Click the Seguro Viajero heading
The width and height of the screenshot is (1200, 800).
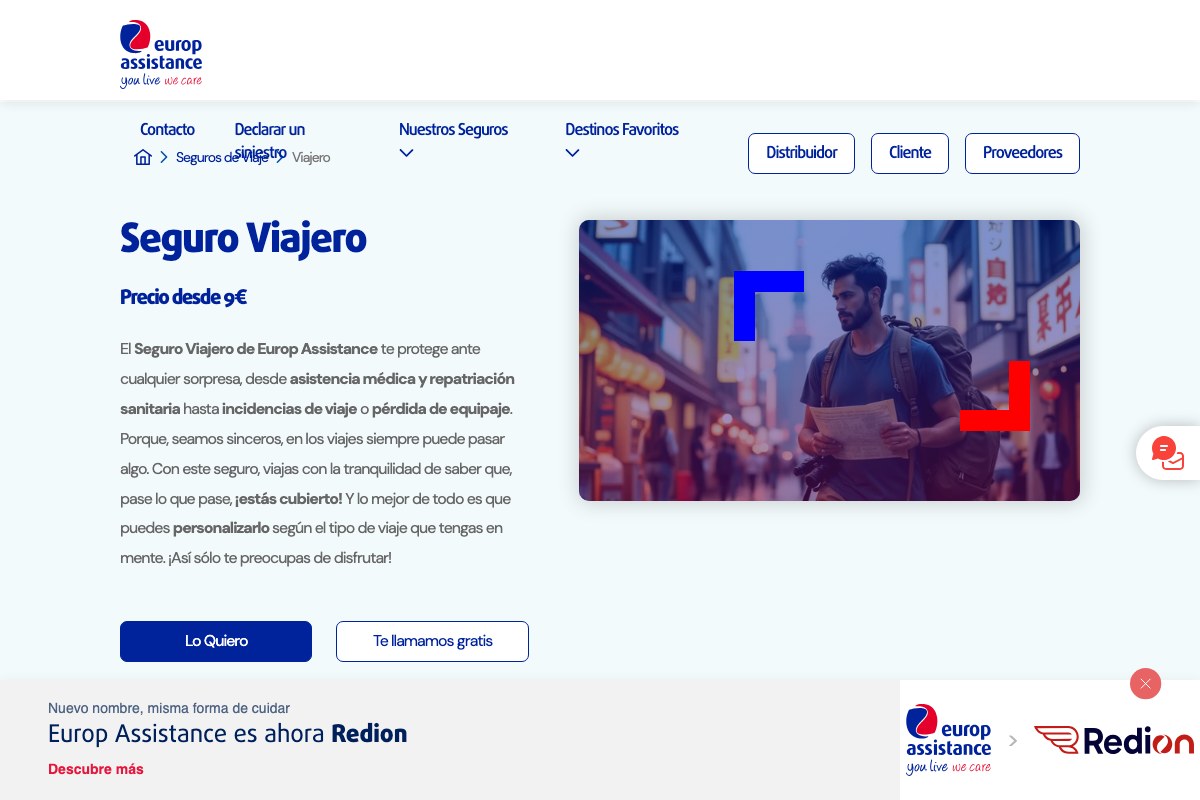pyautogui.click(x=243, y=239)
